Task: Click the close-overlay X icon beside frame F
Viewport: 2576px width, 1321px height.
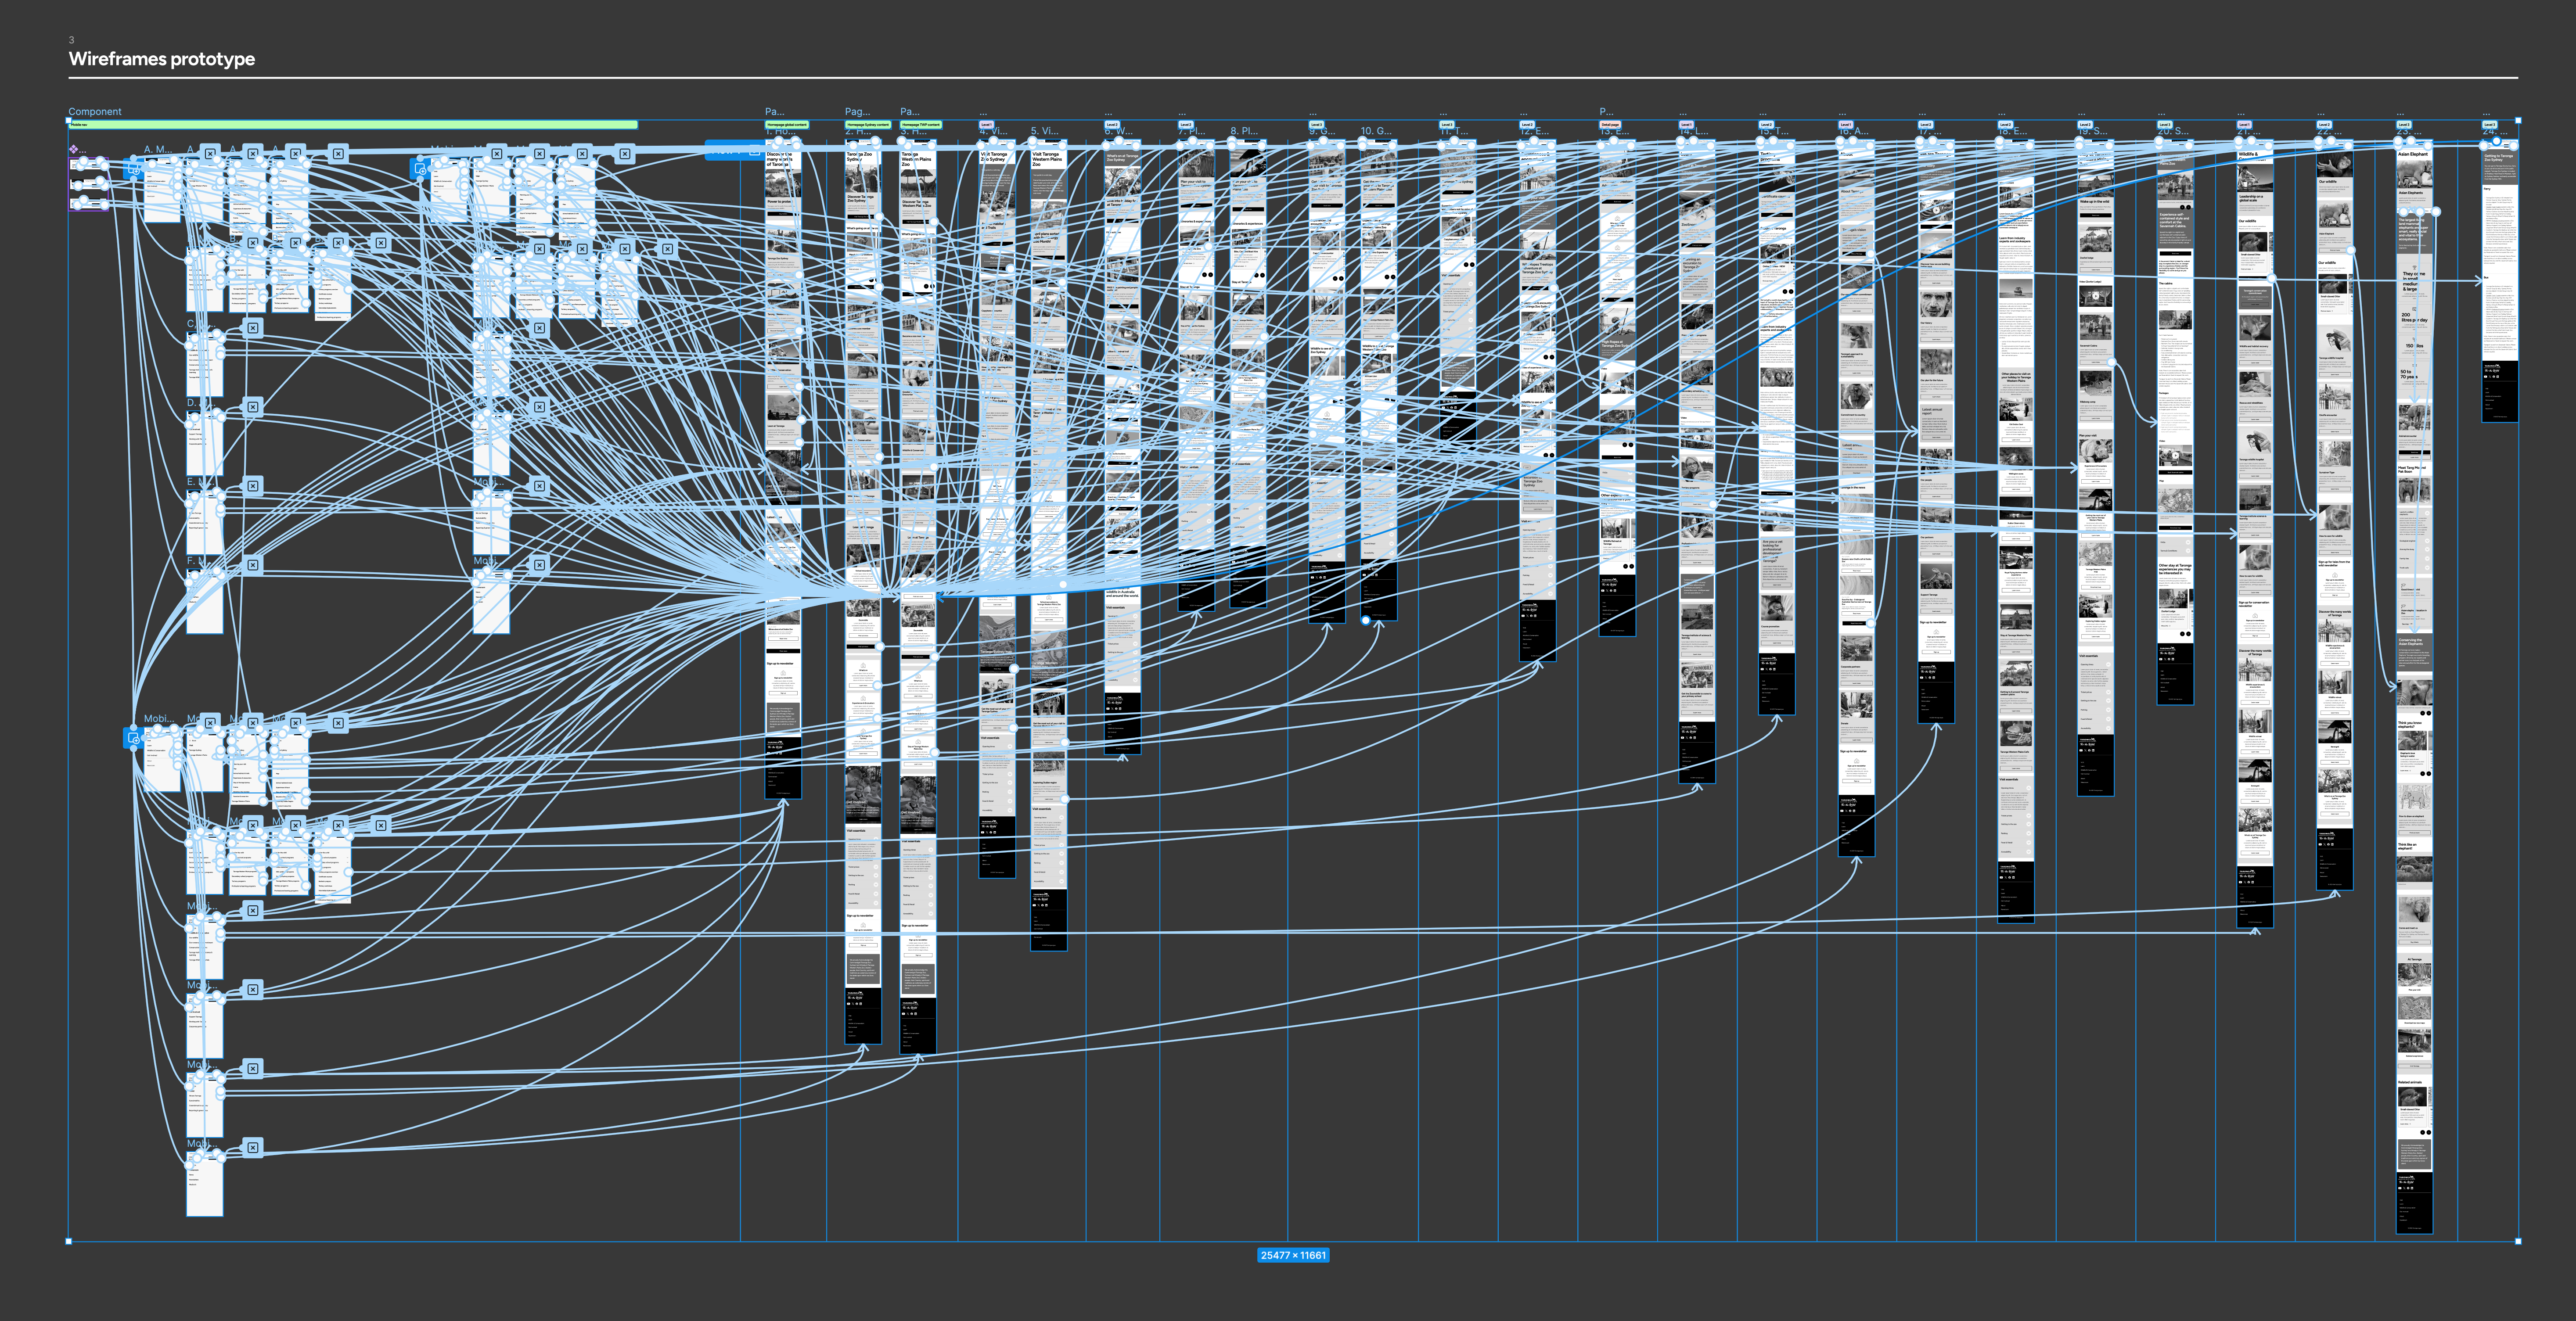Action: pyautogui.click(x=253, y=565)
